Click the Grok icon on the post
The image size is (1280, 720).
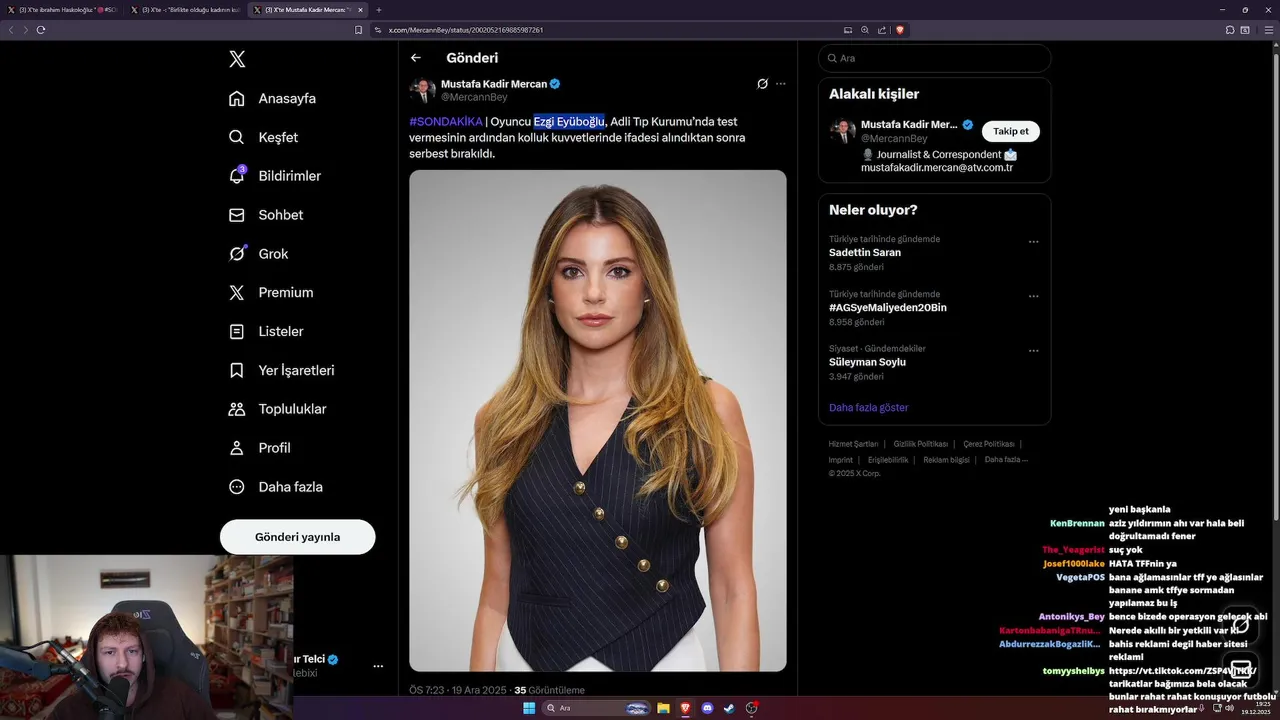762,84
